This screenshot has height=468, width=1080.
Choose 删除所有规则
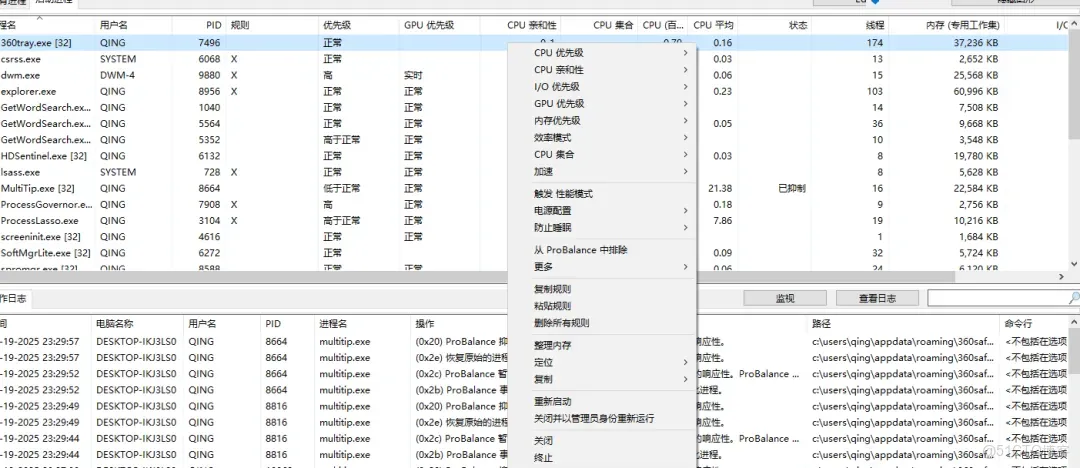point(601,323)
